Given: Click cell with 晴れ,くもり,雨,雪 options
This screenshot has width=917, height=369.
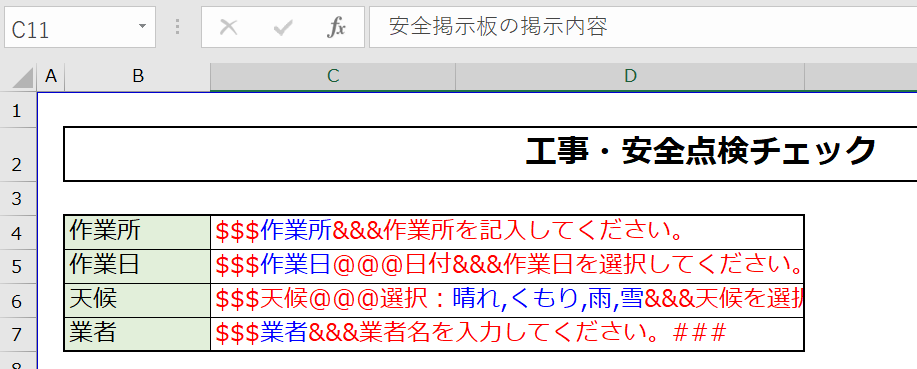Looking at the screenshot, I should pyautogui.click(x=507, y=300).
